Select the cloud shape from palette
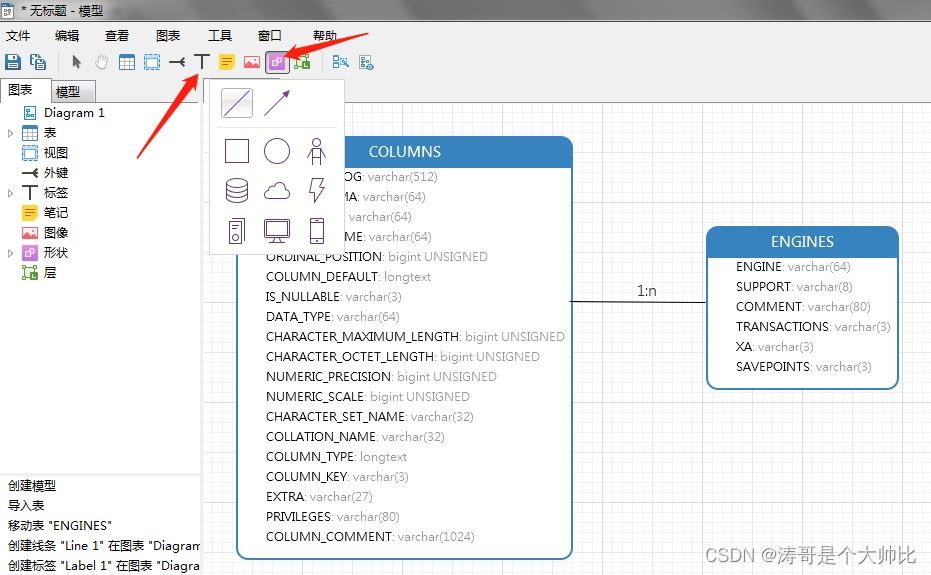Image resolution: width=931 pixels, height=575 pixels. [277, 191]
